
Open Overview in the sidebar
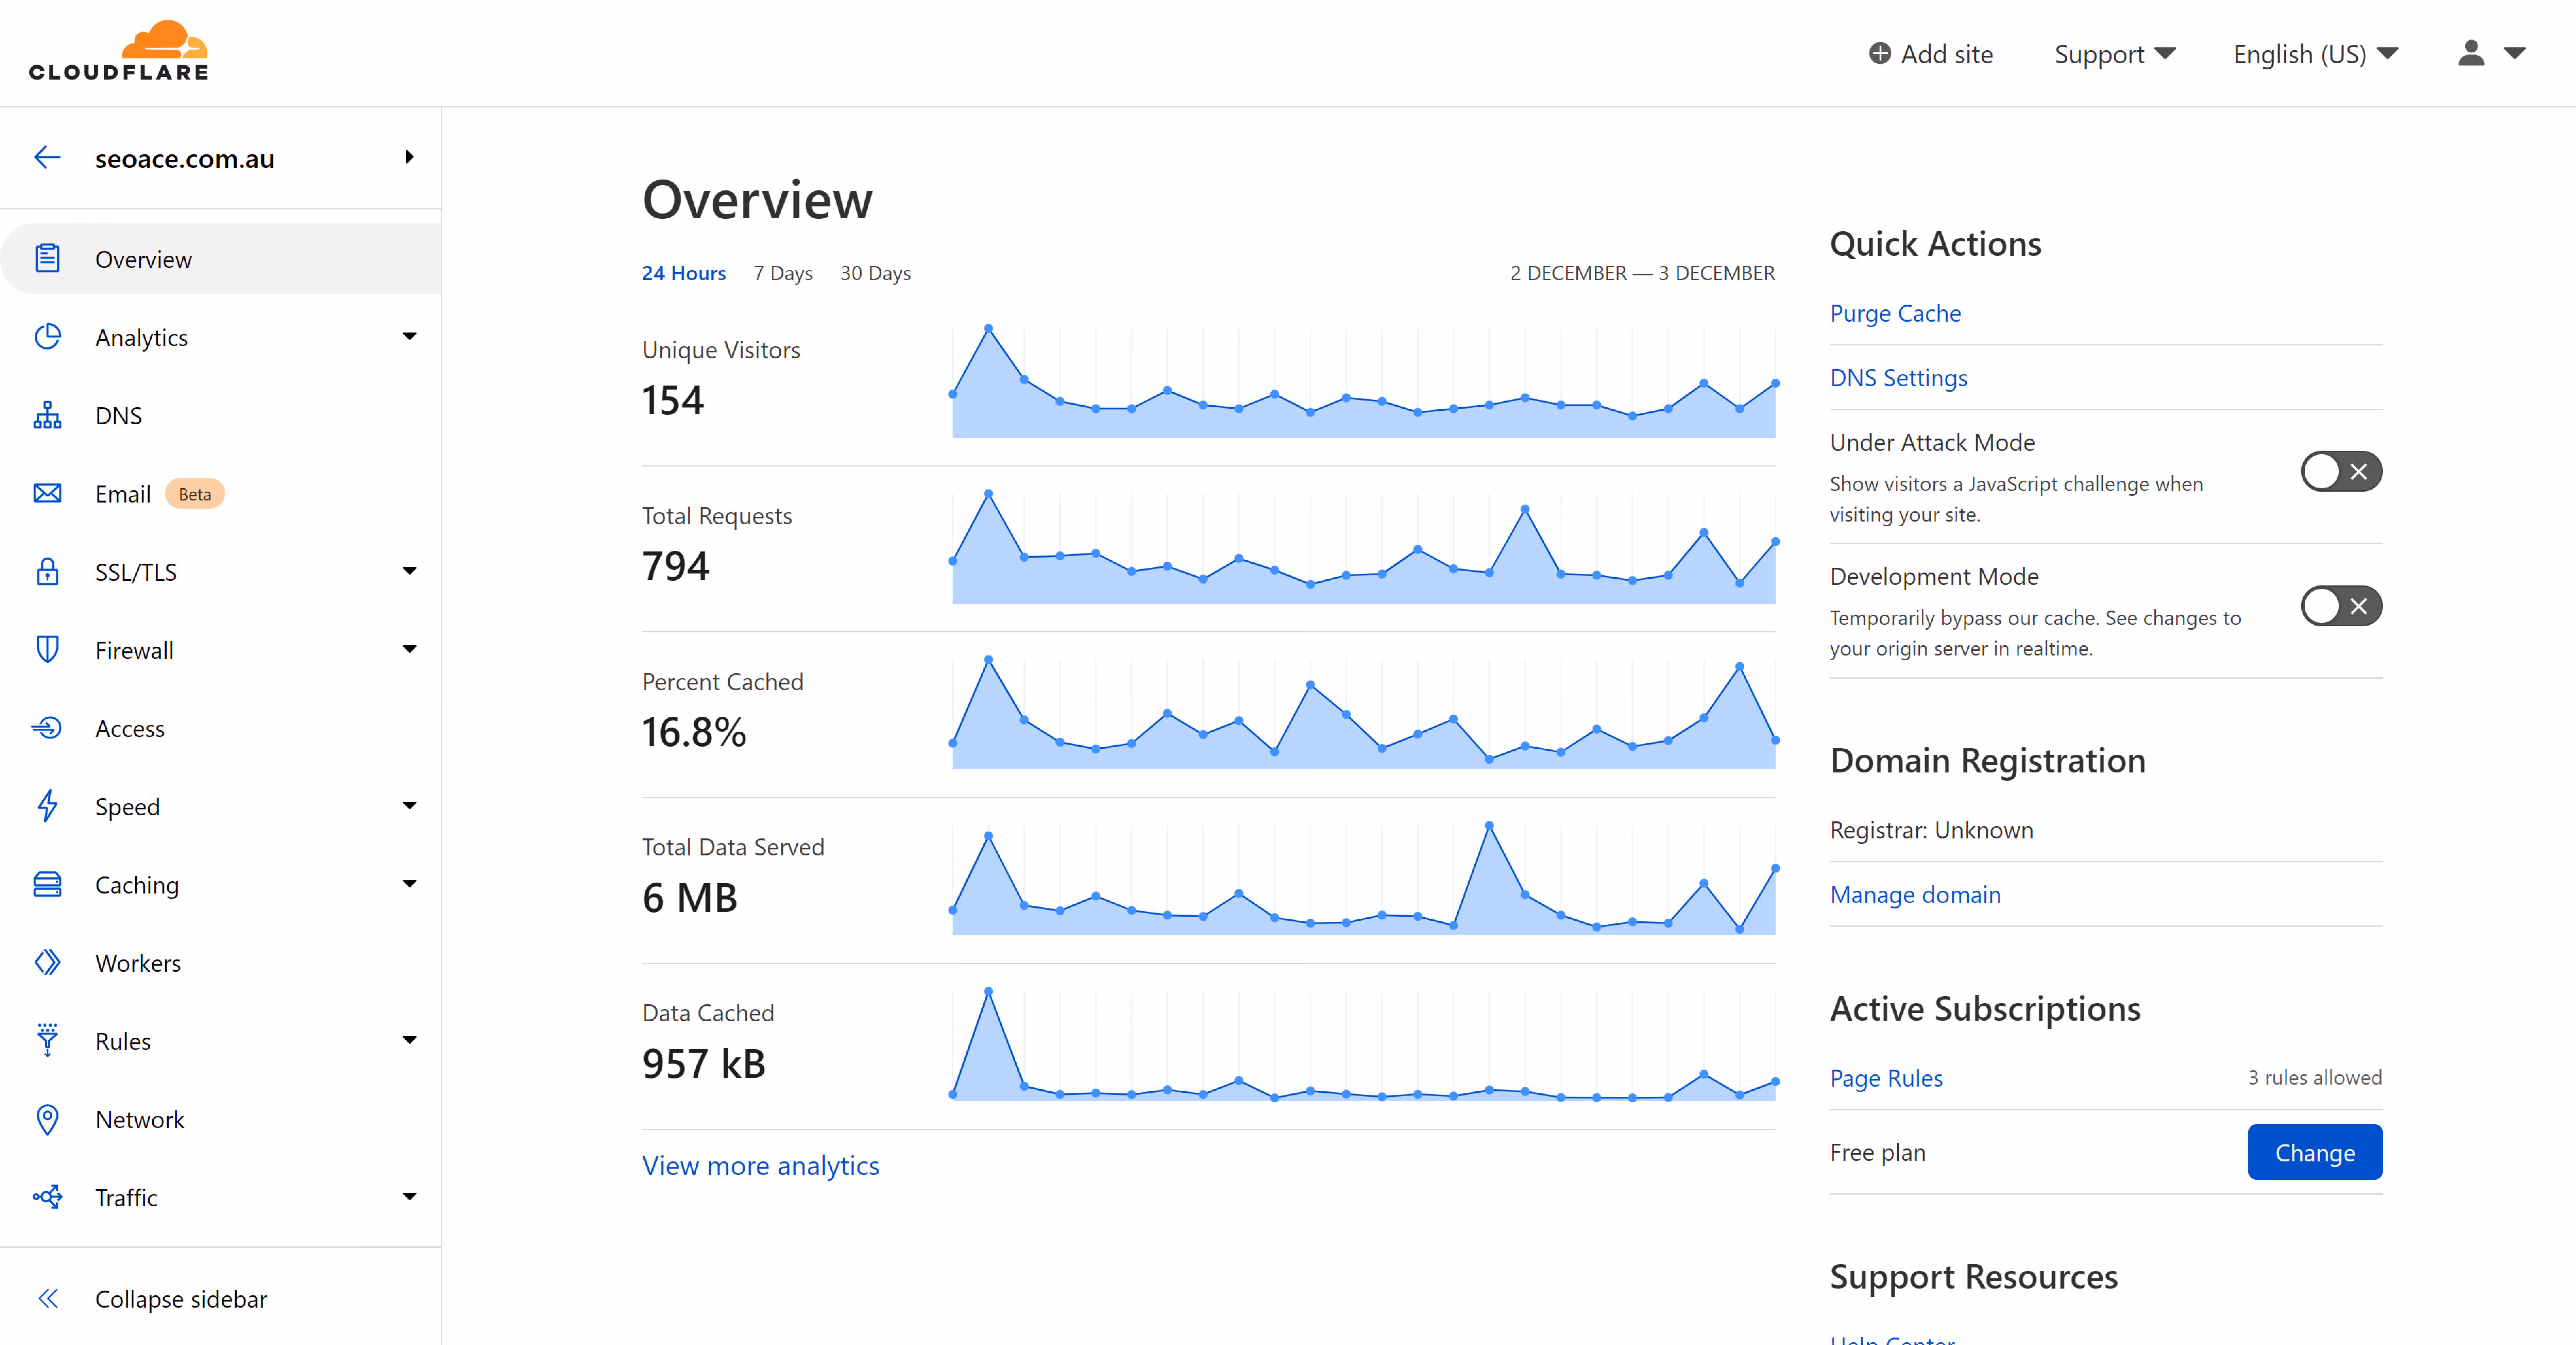(x=220, y=259)
